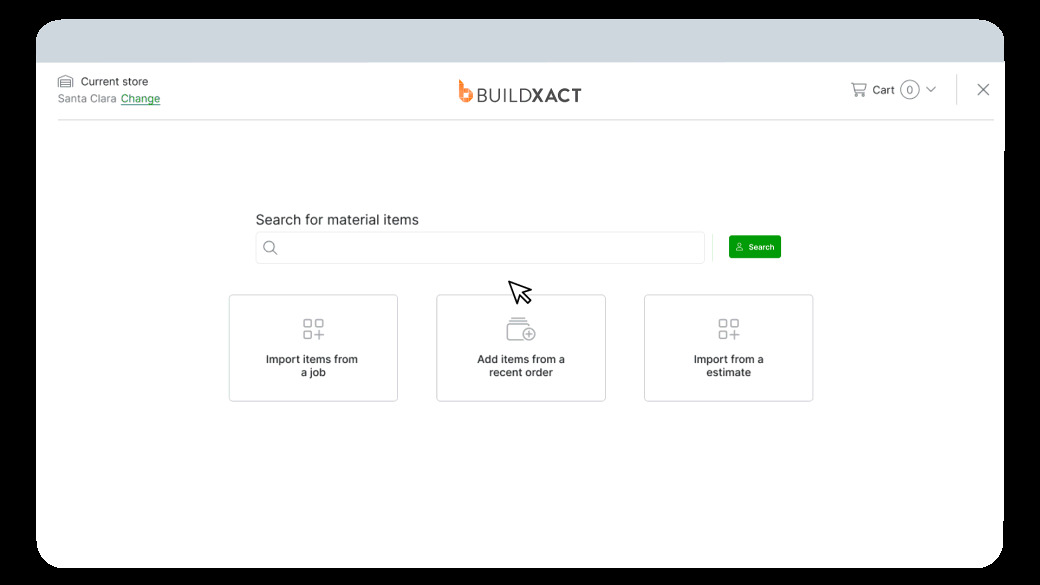Open the Import items from a job card

[x=313, y=348]
